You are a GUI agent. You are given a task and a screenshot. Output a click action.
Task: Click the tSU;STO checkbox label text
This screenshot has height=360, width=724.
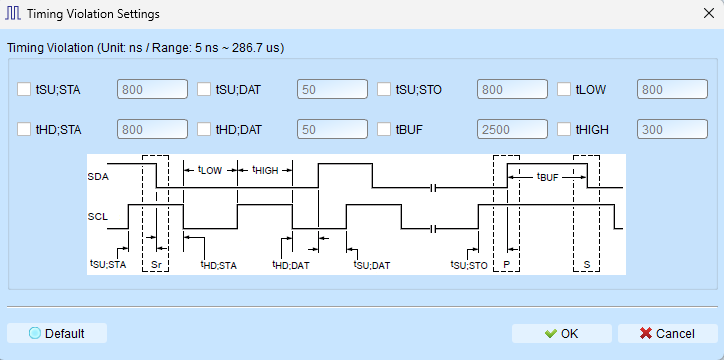[419, 90]
